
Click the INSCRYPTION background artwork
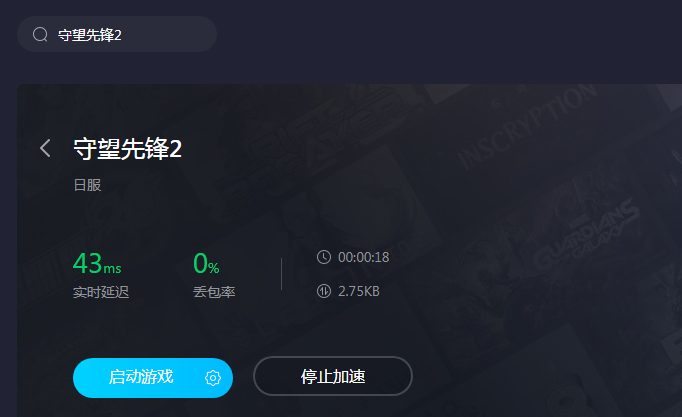(x=527, y=127)
